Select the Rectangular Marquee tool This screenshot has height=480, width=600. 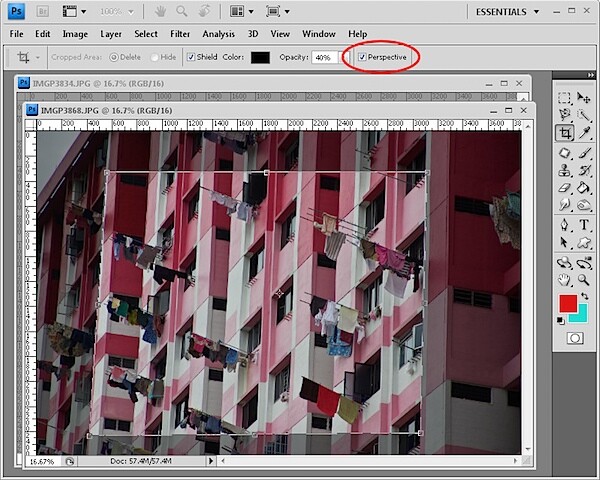click(564, 98)
